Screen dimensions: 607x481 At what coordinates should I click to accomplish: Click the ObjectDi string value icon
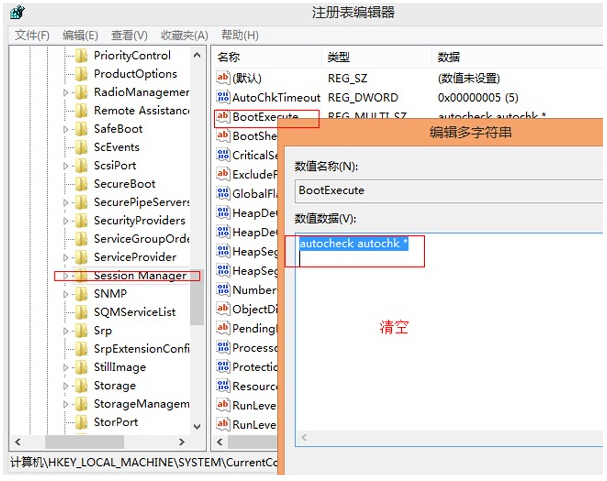click(223, 309)
